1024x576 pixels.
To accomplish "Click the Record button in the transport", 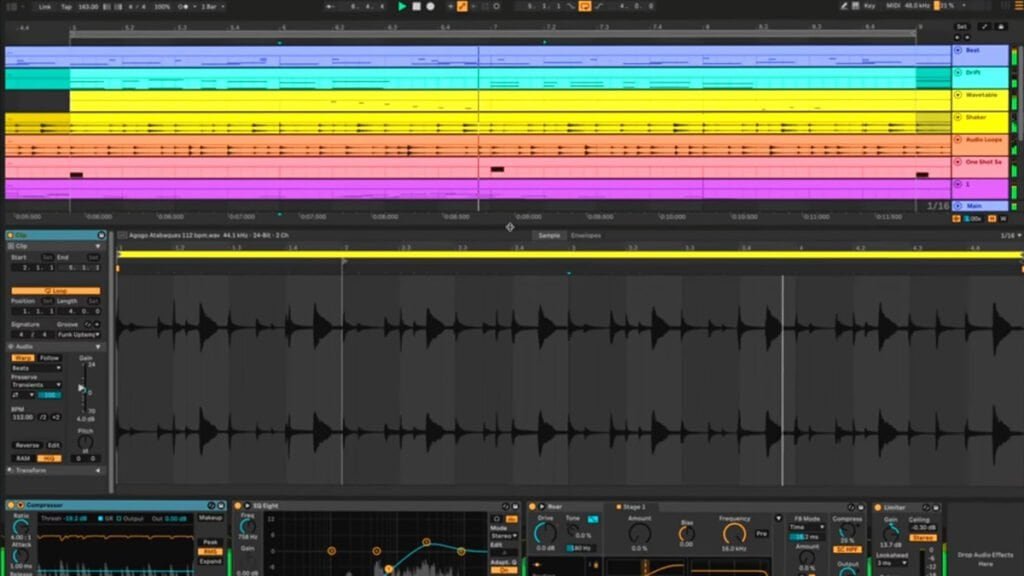I will point(430,7).
